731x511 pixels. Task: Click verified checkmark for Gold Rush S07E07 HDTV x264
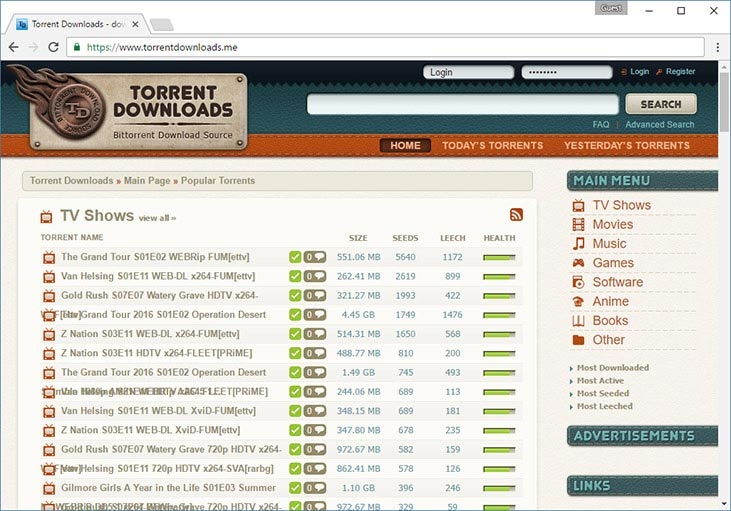[x=295, y=295]
